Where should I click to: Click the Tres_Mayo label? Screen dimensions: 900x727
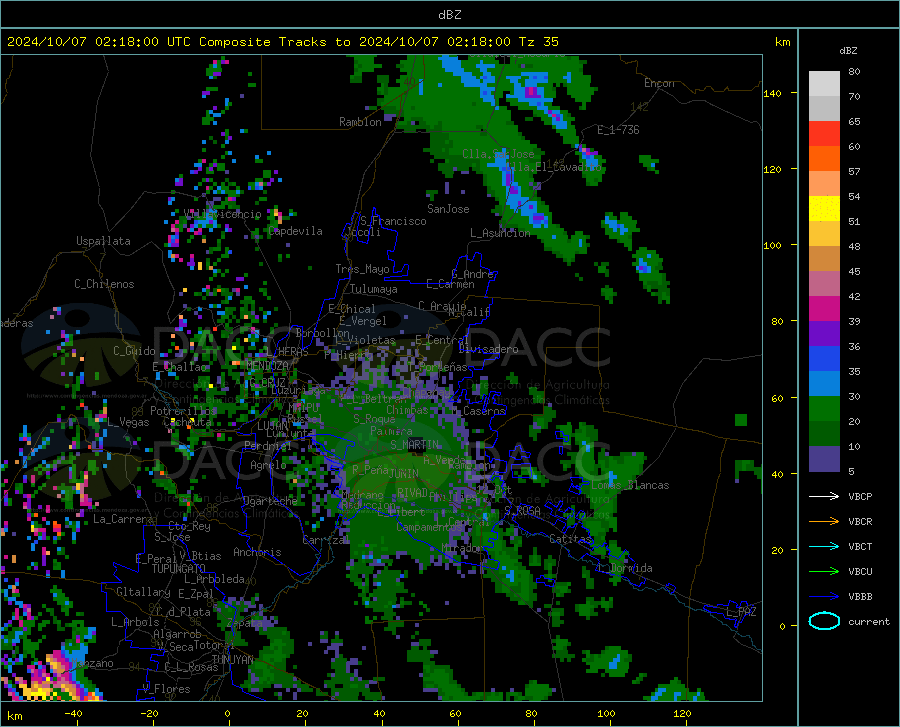(x=362, y=269)
